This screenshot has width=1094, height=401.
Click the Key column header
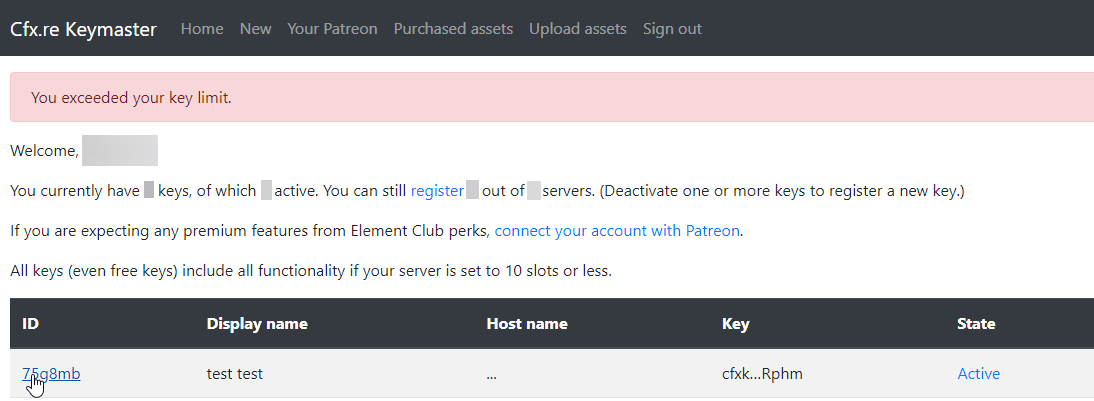pos(735,324)
